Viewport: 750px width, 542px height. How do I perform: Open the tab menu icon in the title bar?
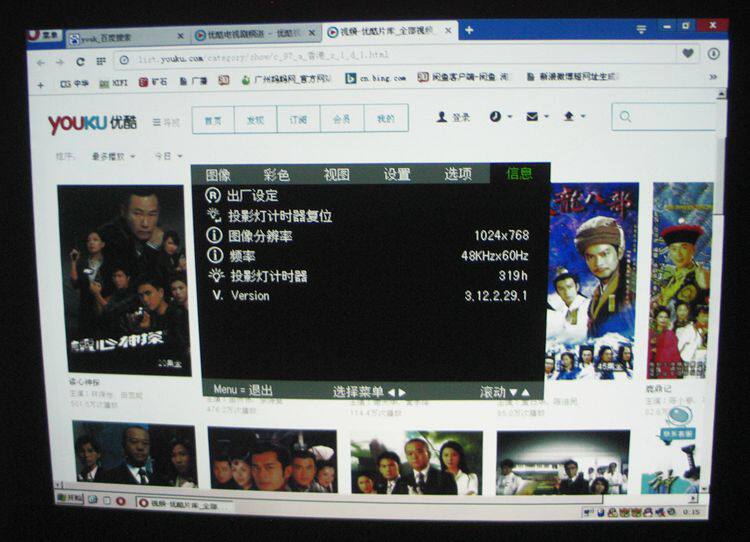pos(641,30)
